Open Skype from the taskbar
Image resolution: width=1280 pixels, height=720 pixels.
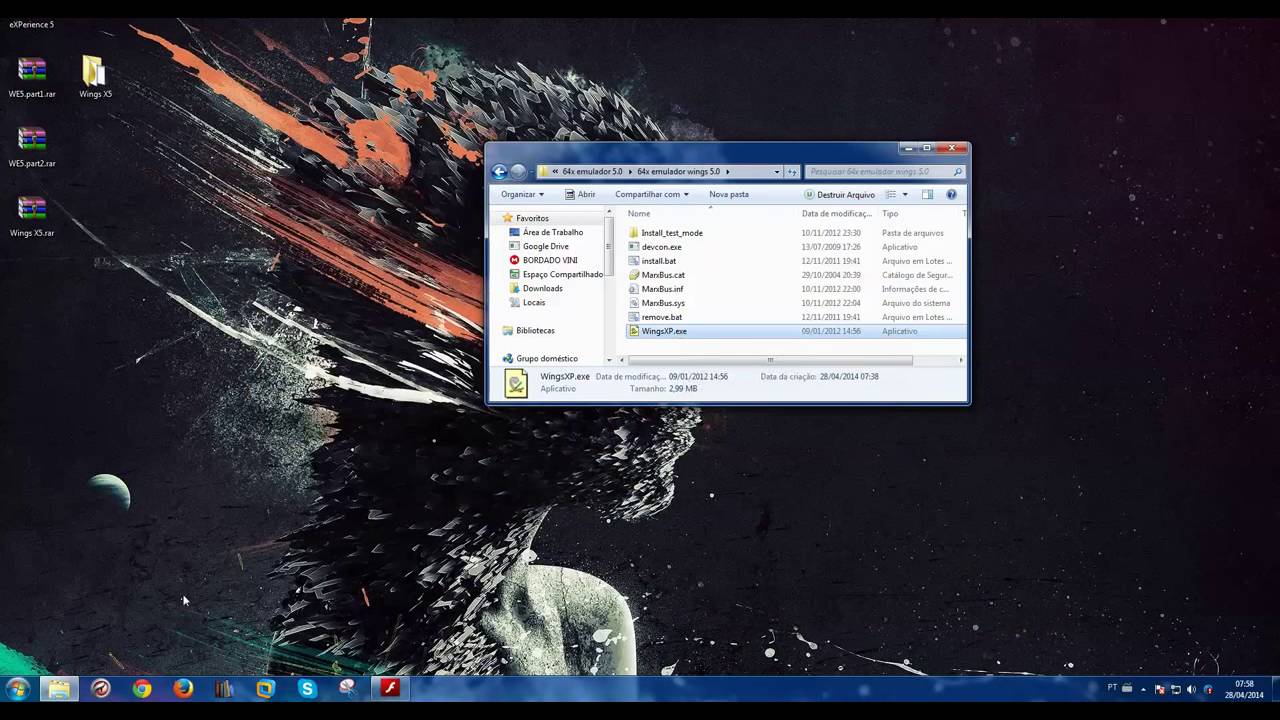tap(307, 689)
